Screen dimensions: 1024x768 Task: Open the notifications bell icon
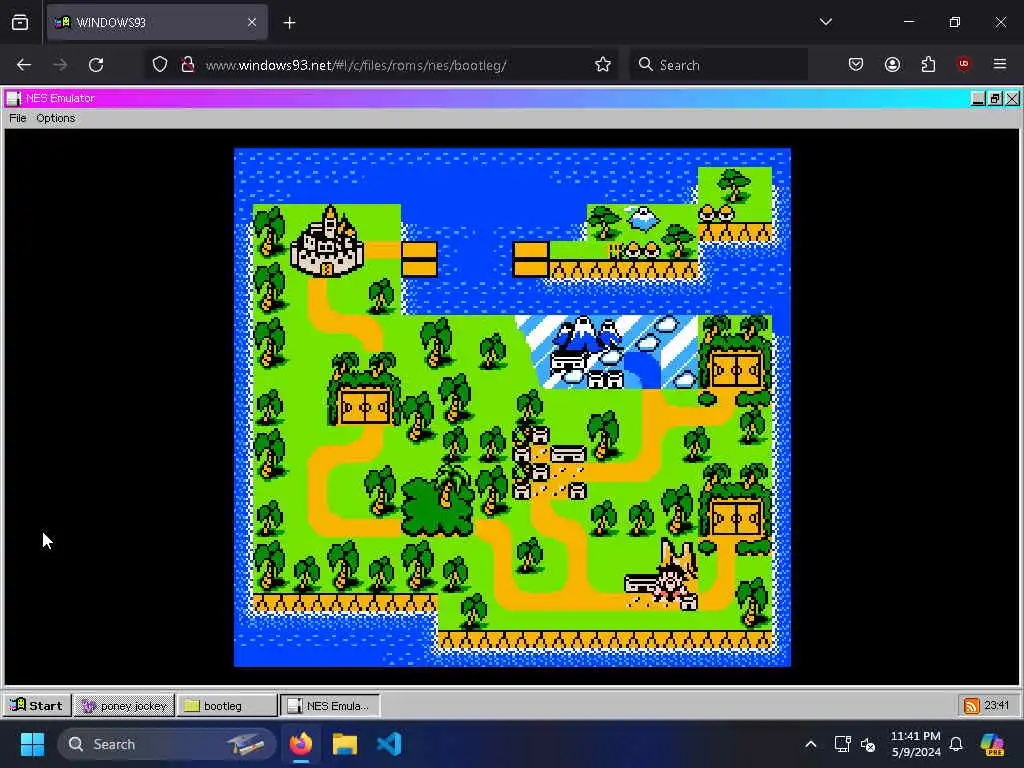(x=956, y=744)
